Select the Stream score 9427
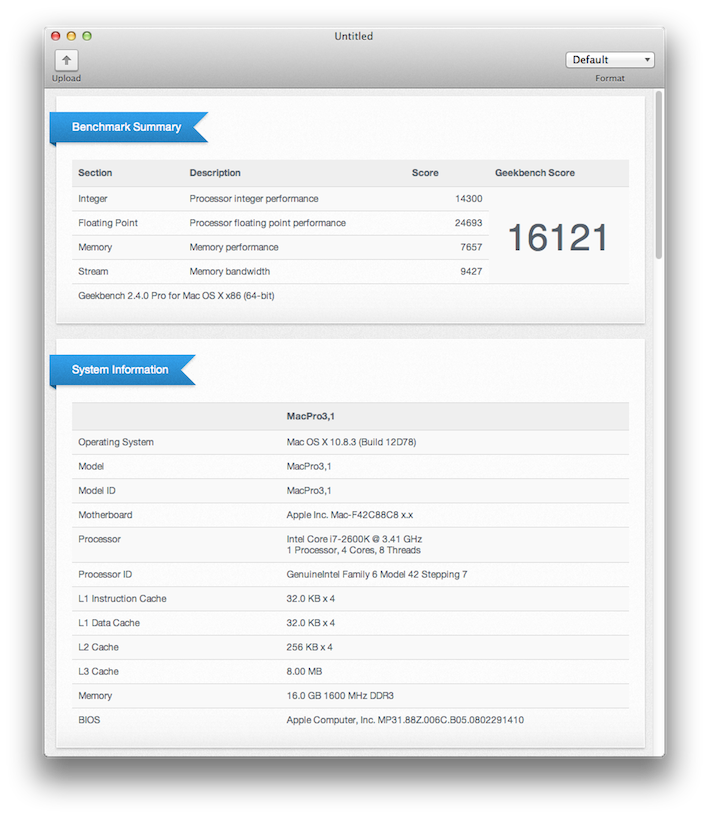Viewport: 709px width, 818px height. point(471,271)
